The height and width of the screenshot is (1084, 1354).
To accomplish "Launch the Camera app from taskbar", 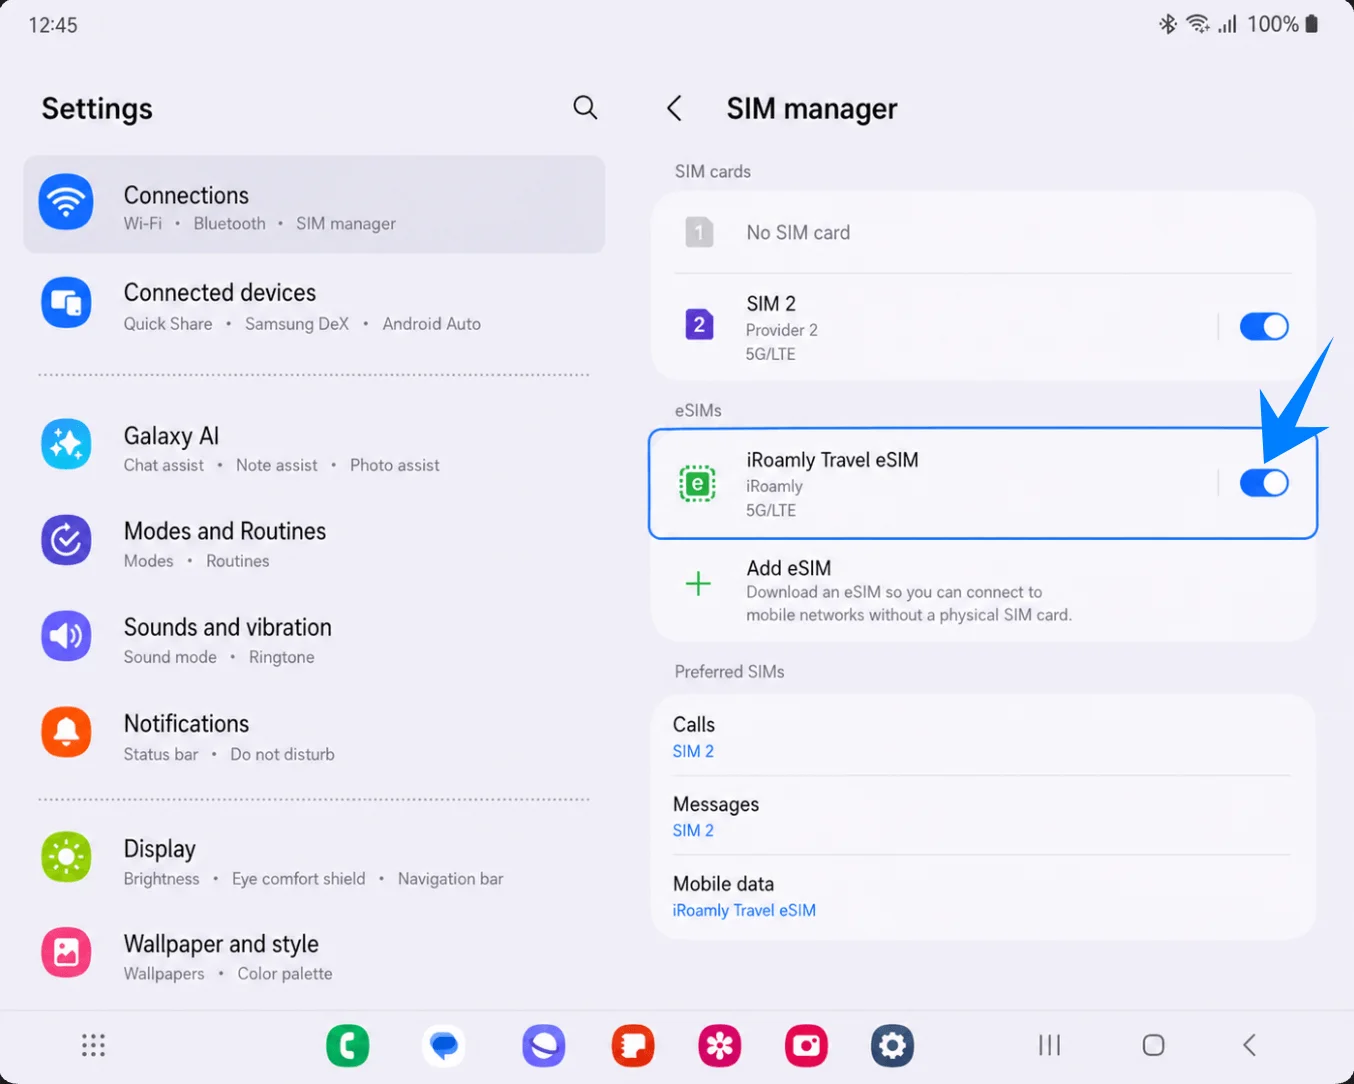I will click(x=806, y=1046).
